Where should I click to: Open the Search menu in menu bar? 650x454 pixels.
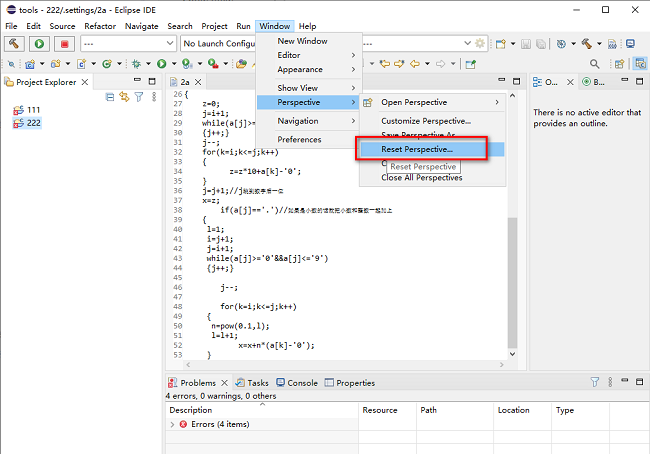[180, 26]
